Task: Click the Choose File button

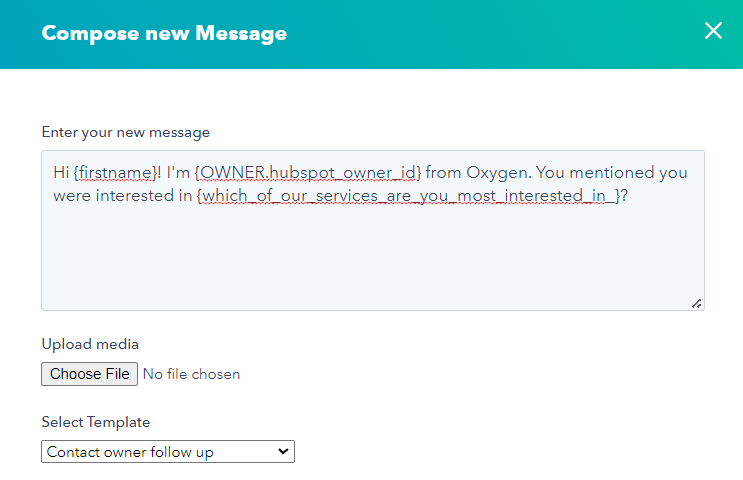Action: click(x=89, y=374)
